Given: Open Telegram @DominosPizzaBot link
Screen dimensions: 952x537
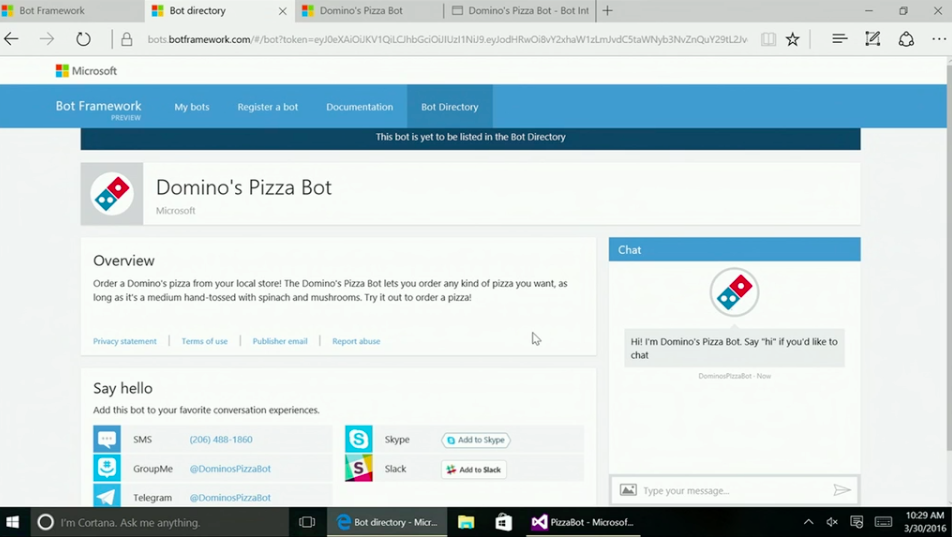Looking at the screenshot, I should point(230,498).
